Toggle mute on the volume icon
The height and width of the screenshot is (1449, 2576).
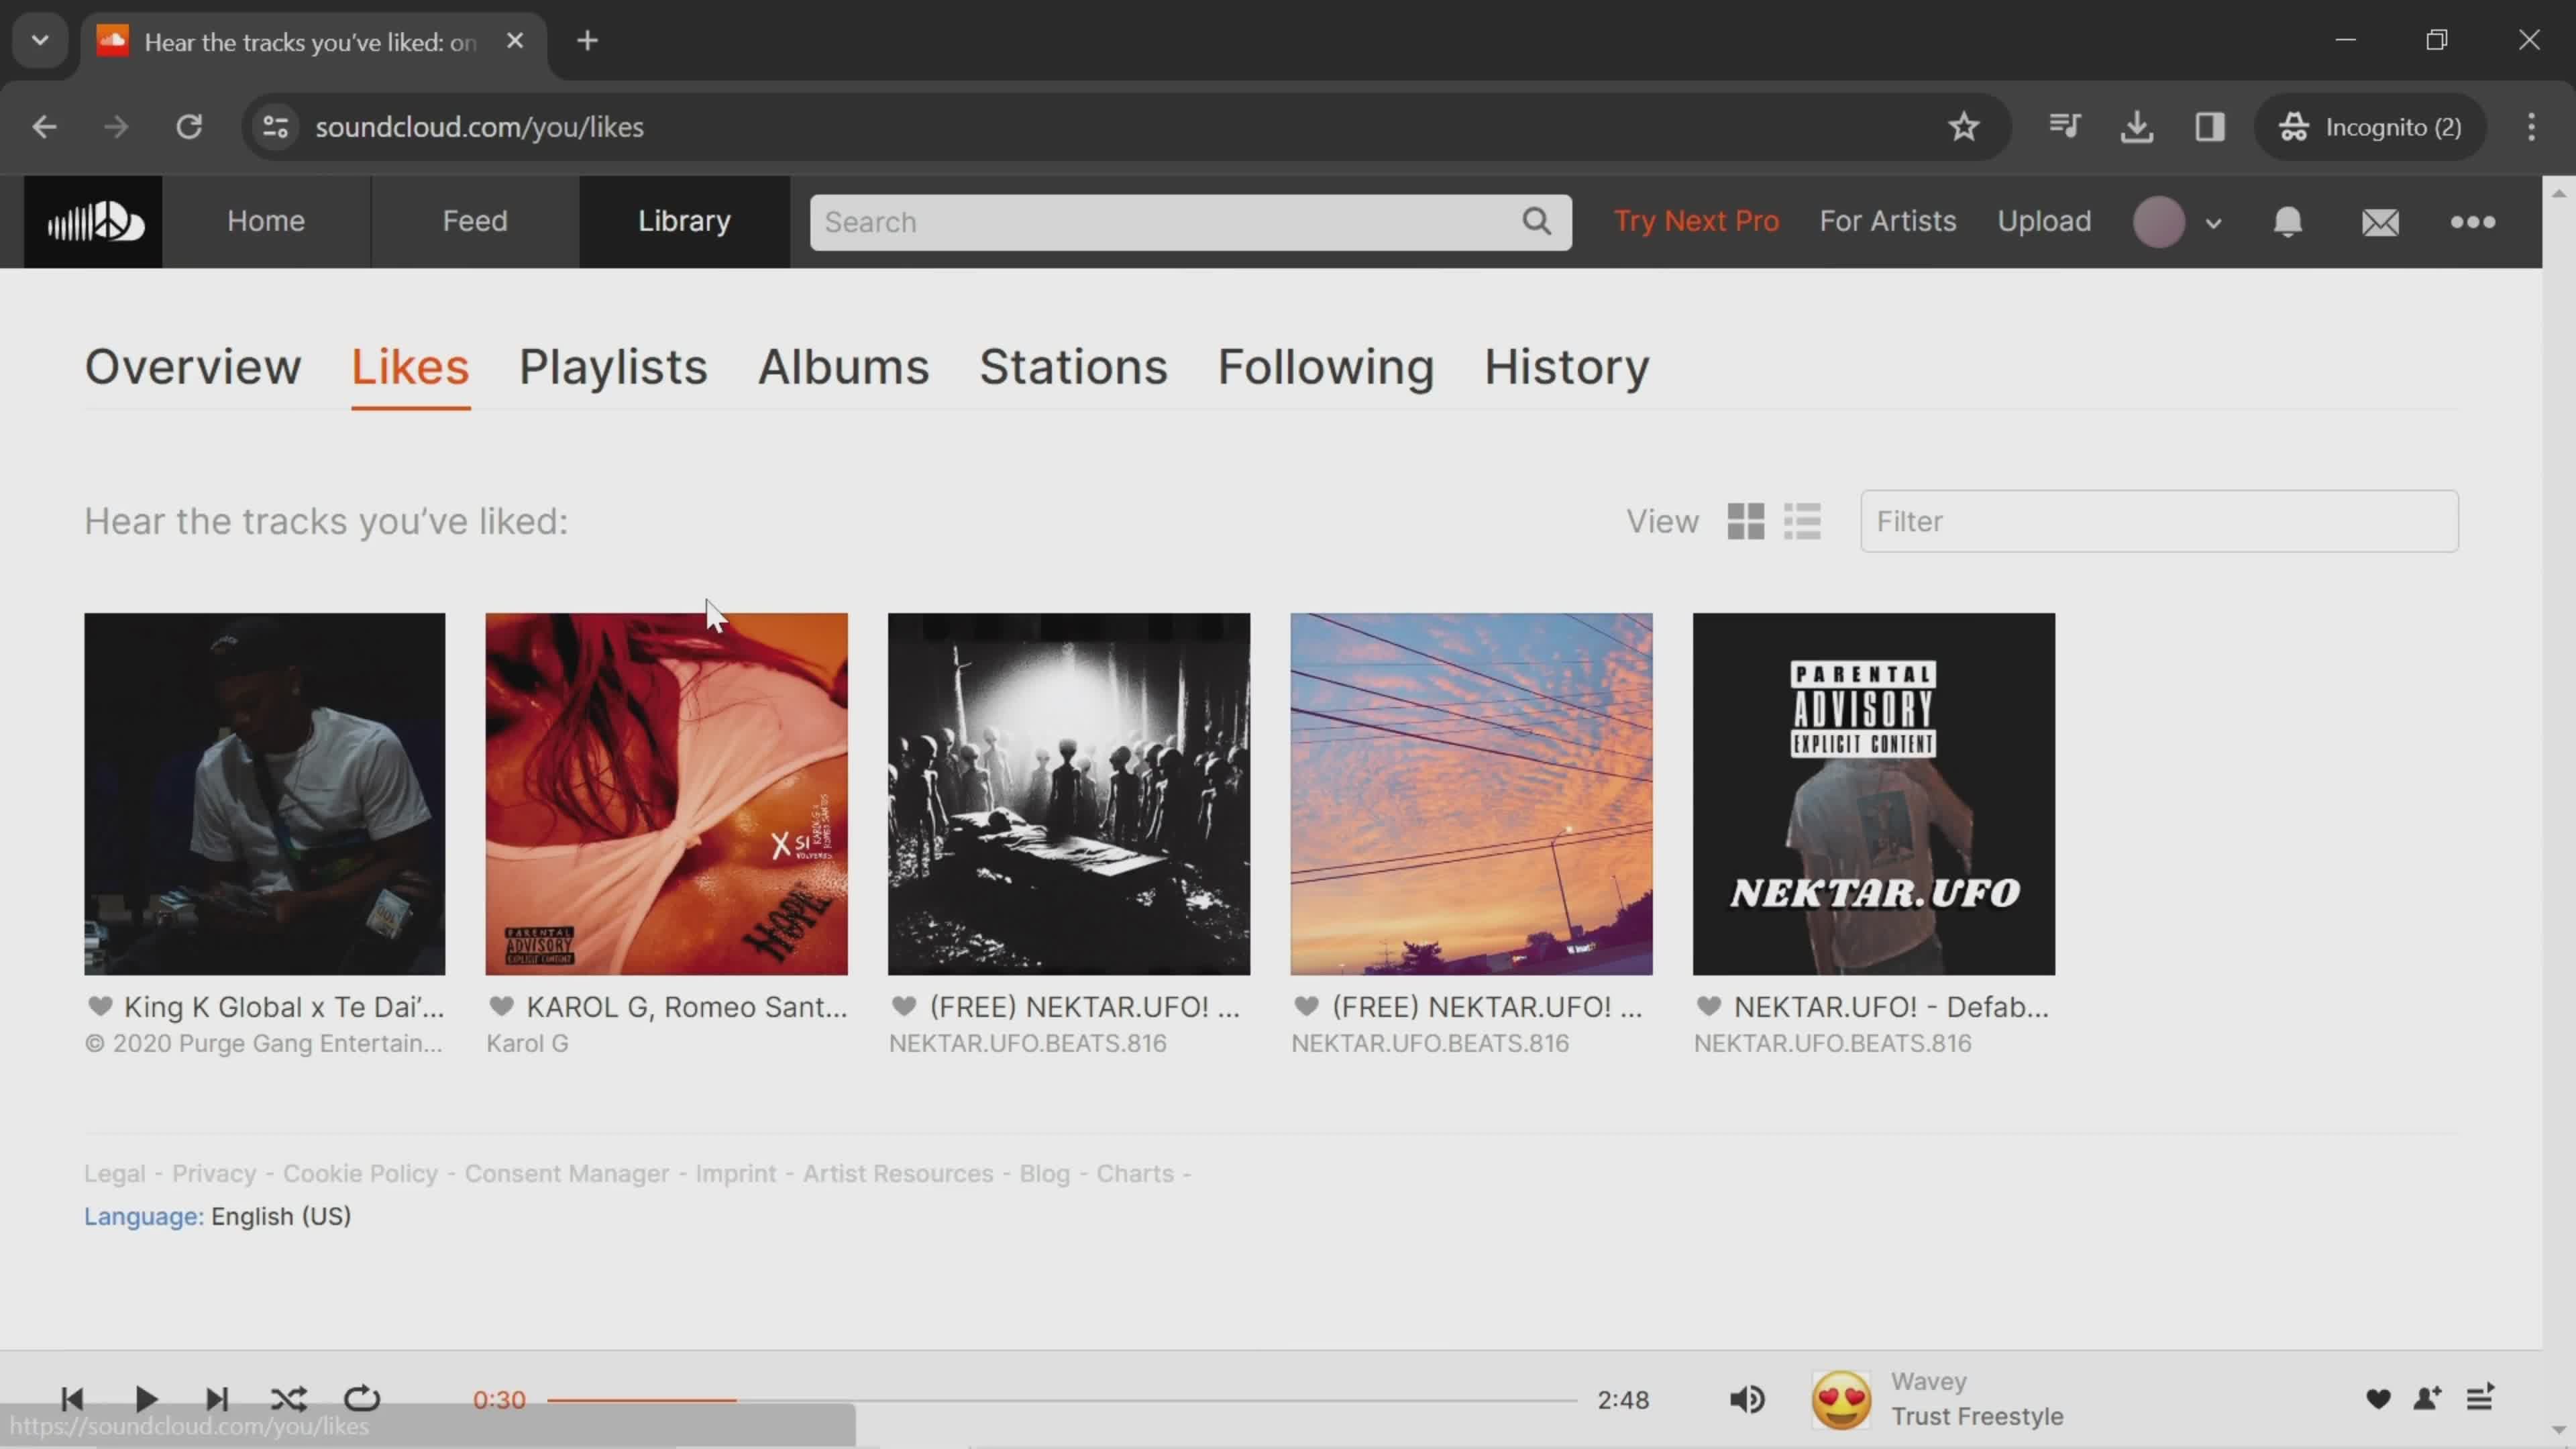point(1748,1399)
